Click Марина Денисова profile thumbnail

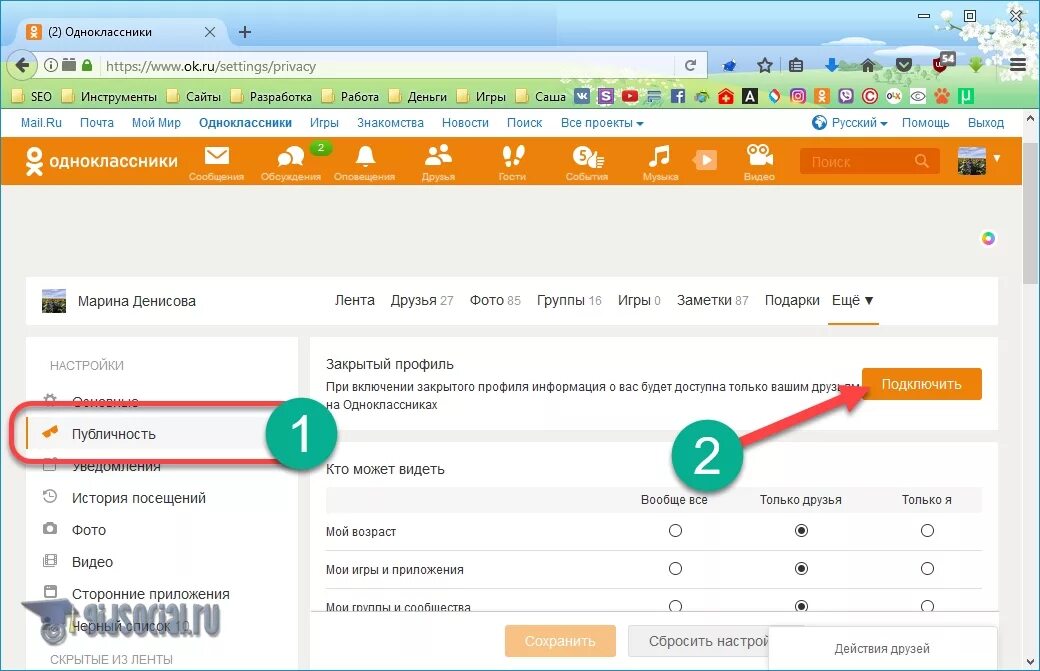[x=54, y=300]
